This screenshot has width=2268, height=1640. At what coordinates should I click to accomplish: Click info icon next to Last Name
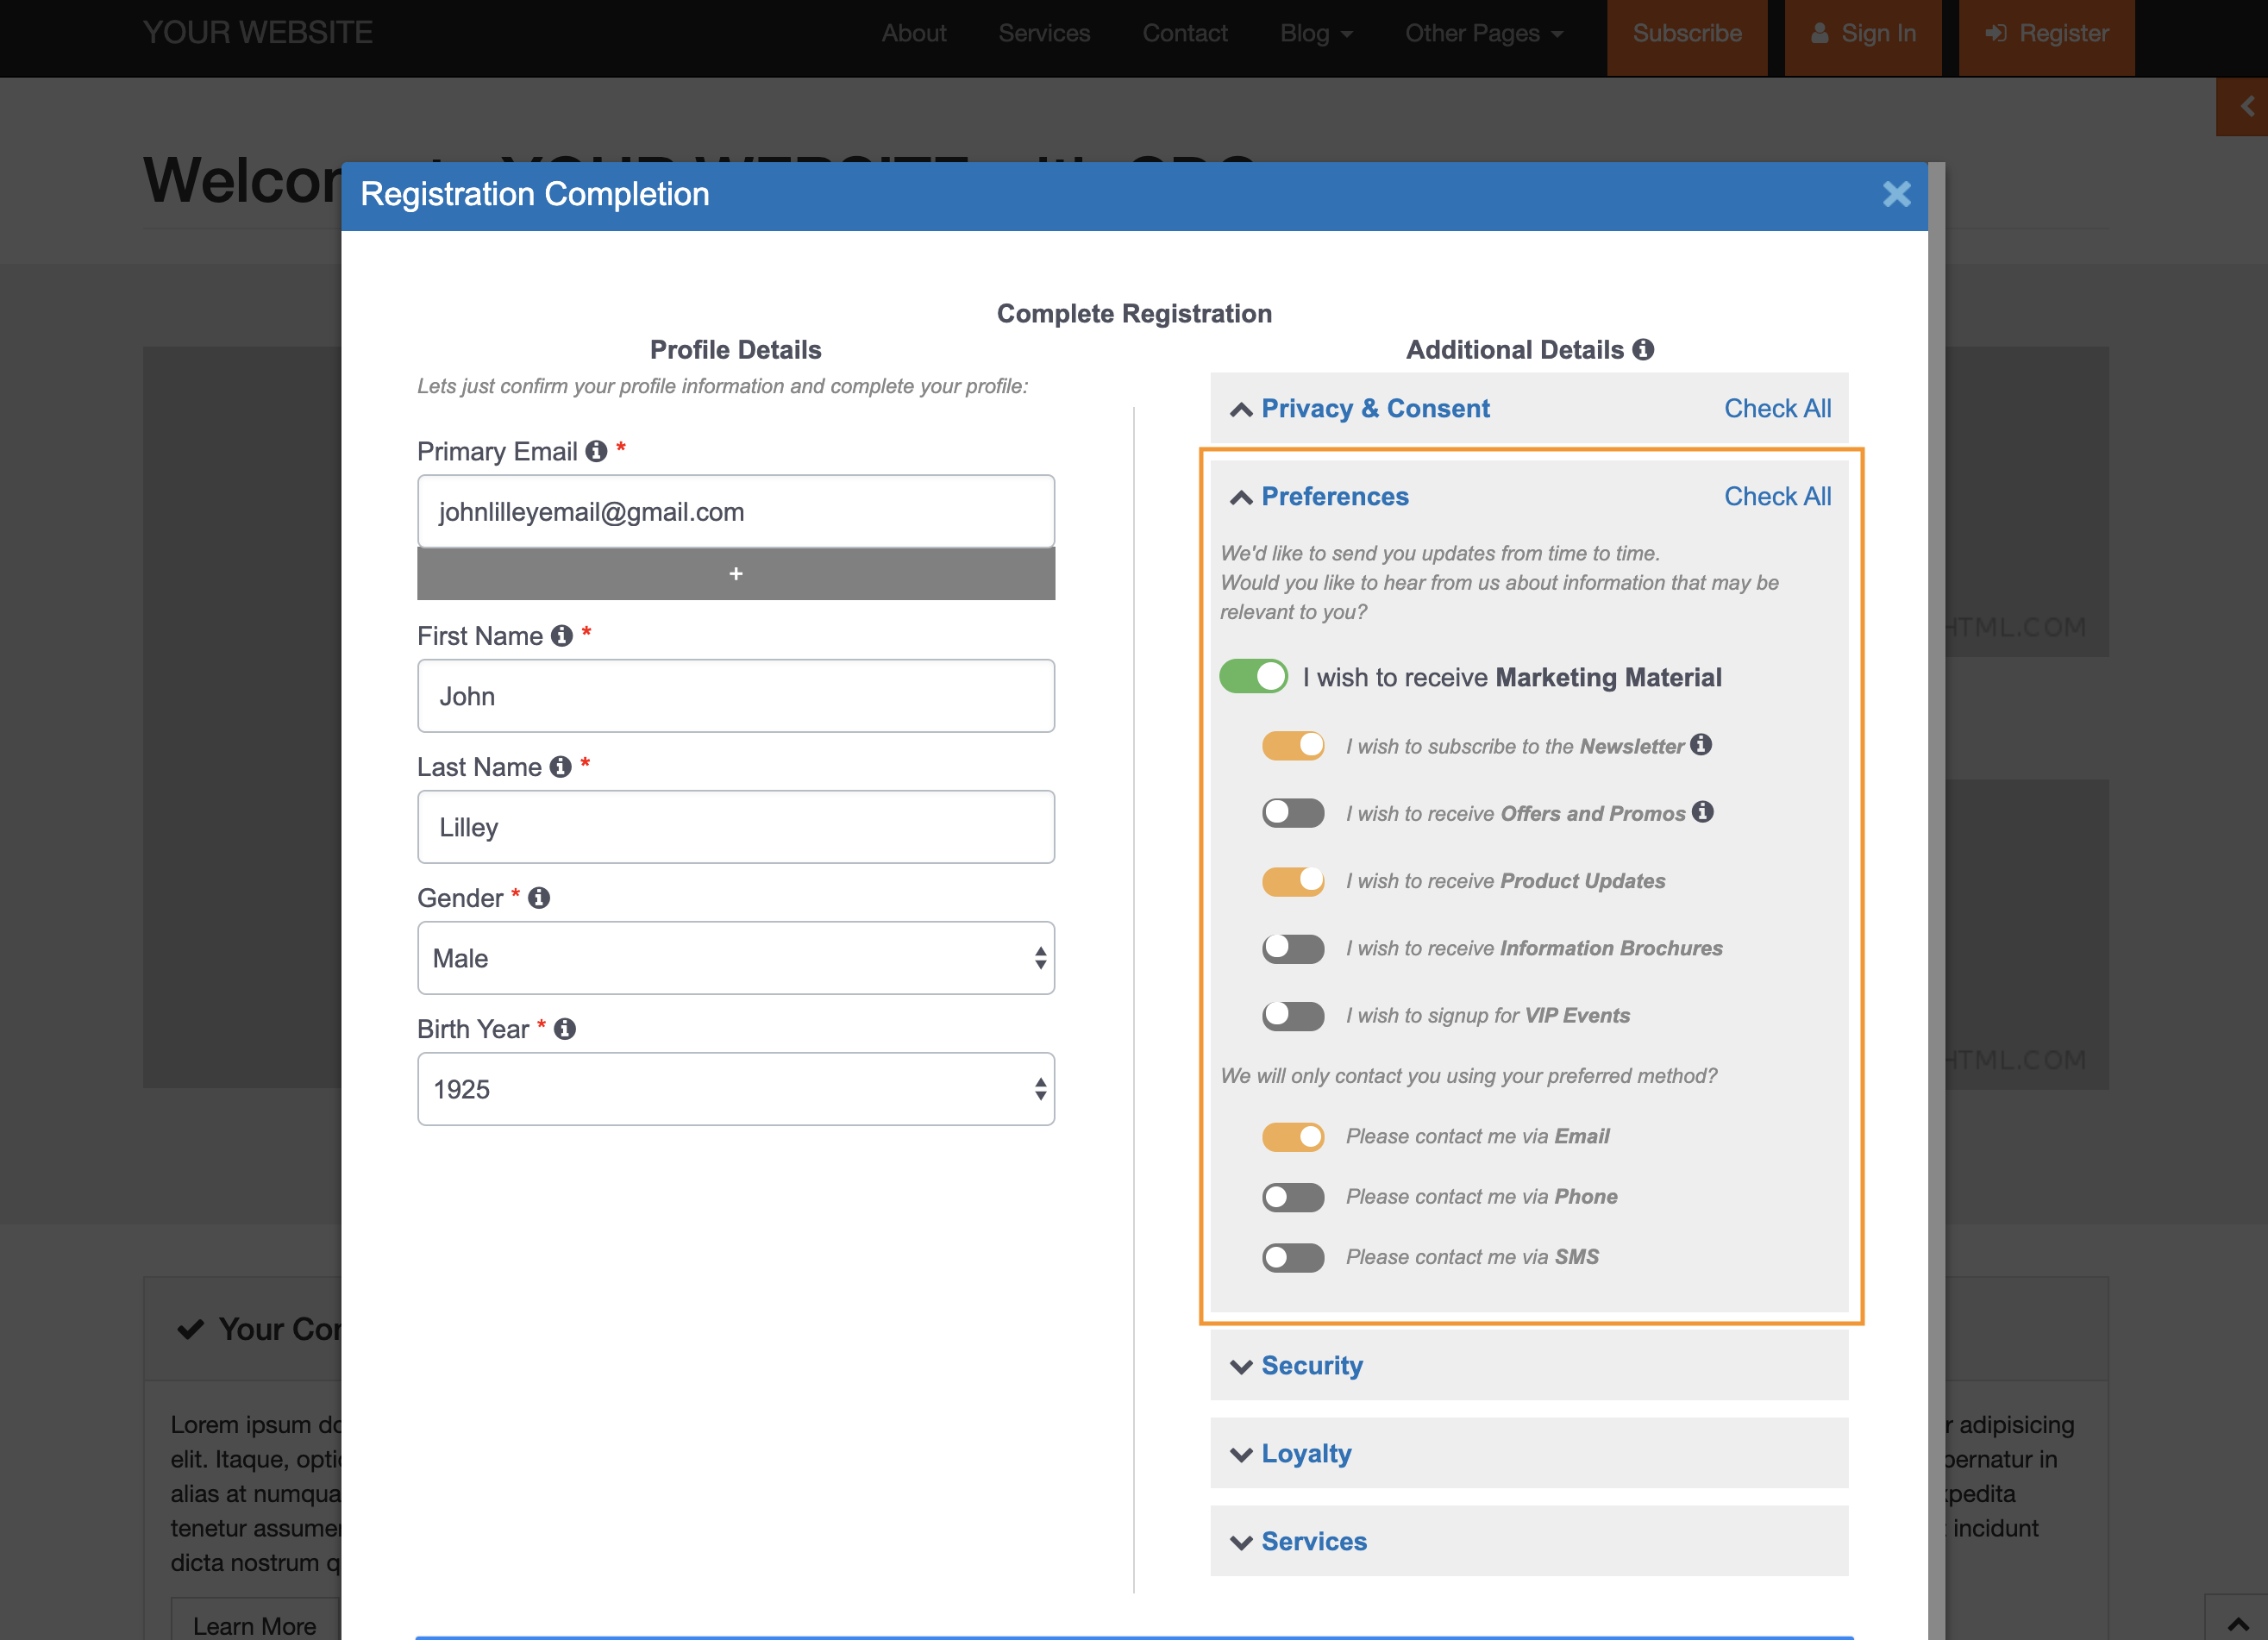pos(561,767)
